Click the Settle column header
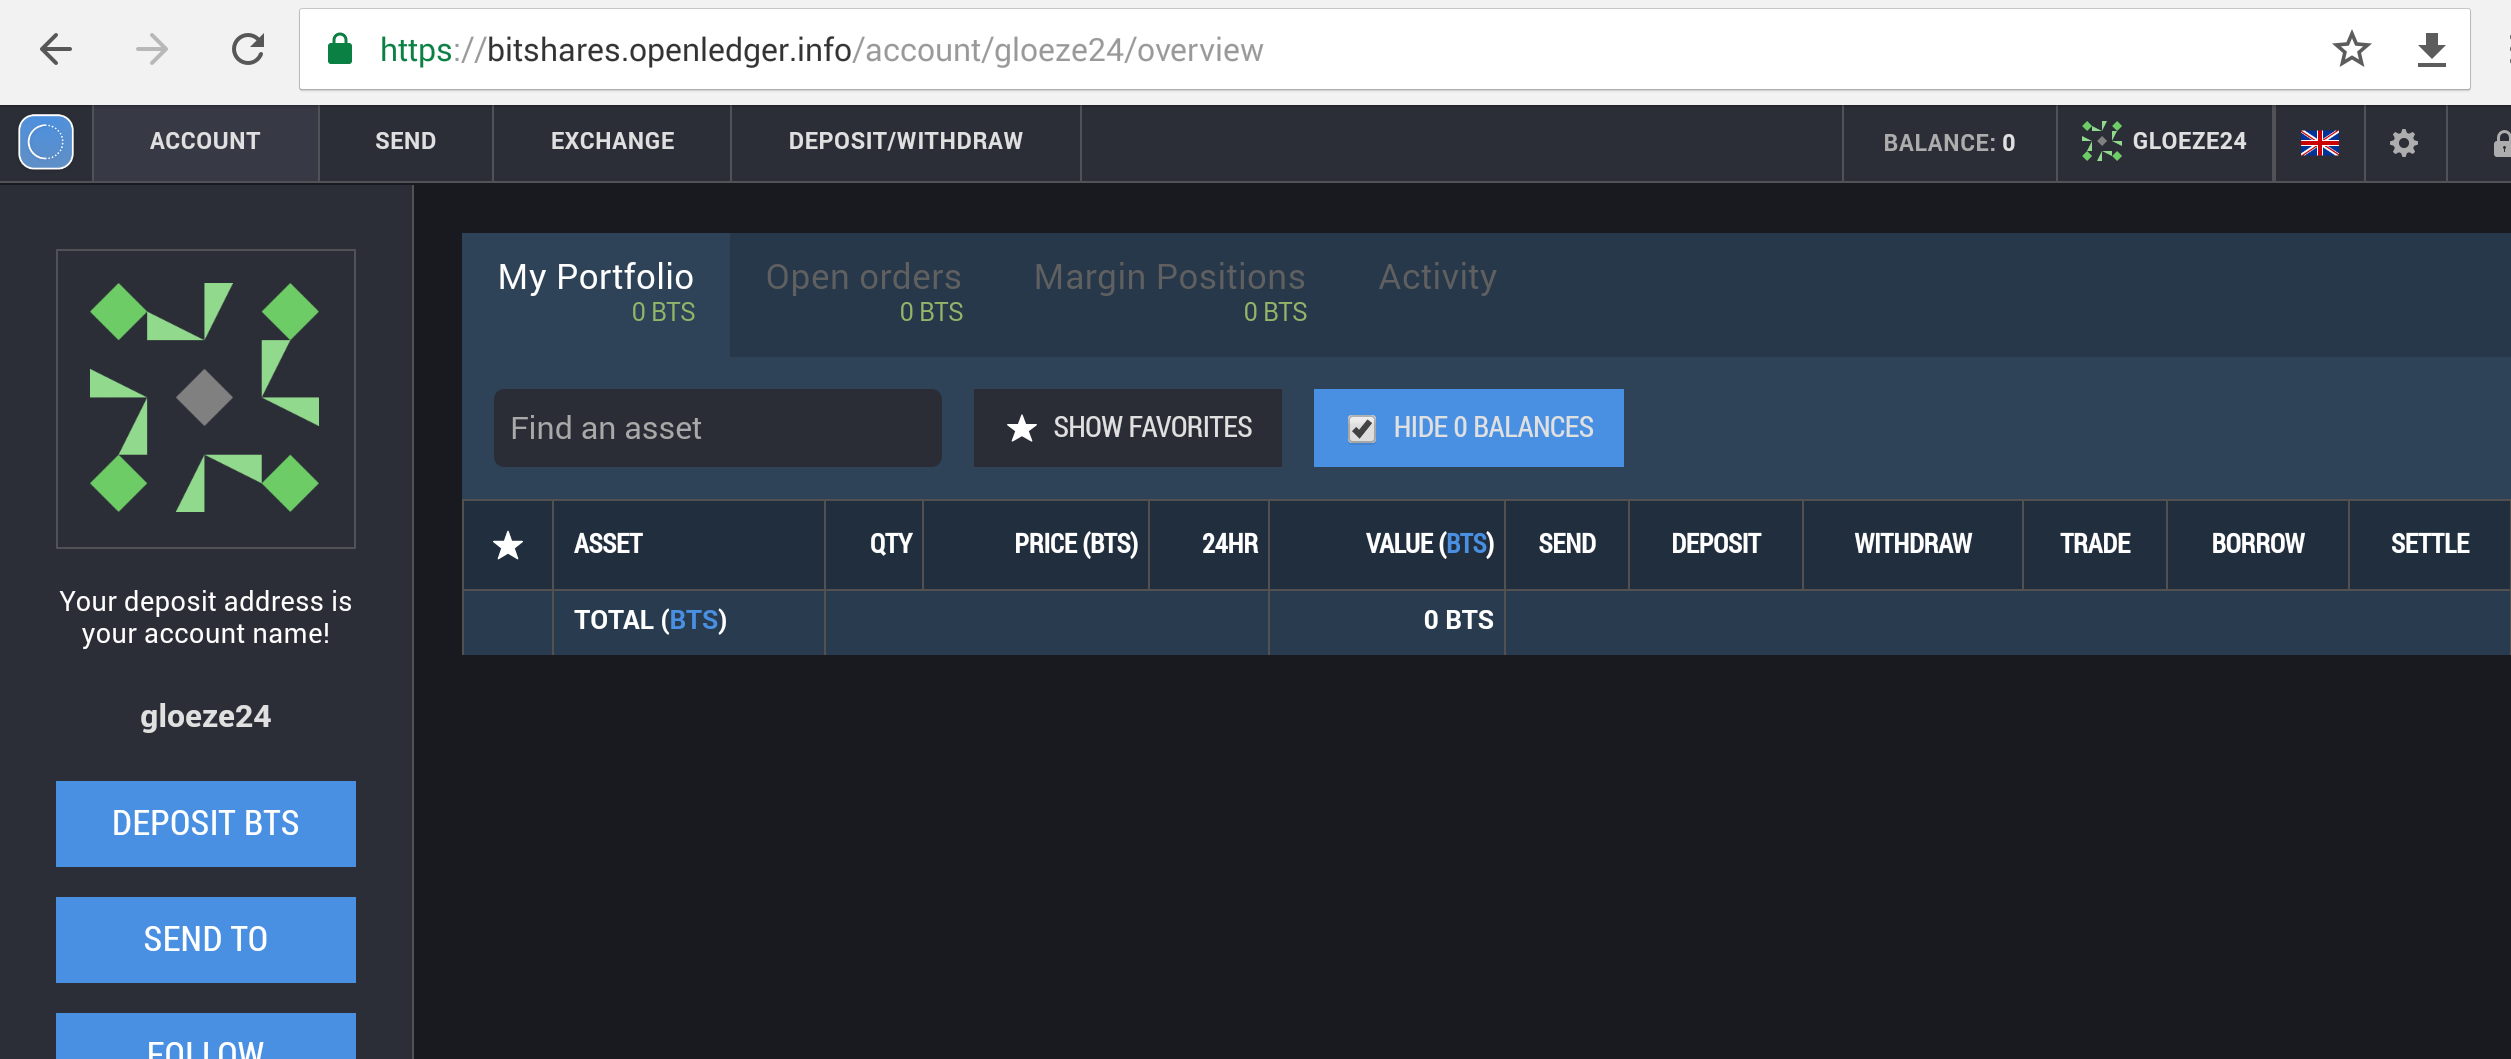Screen dimensions: 2511x1059 coord(2430,544)
